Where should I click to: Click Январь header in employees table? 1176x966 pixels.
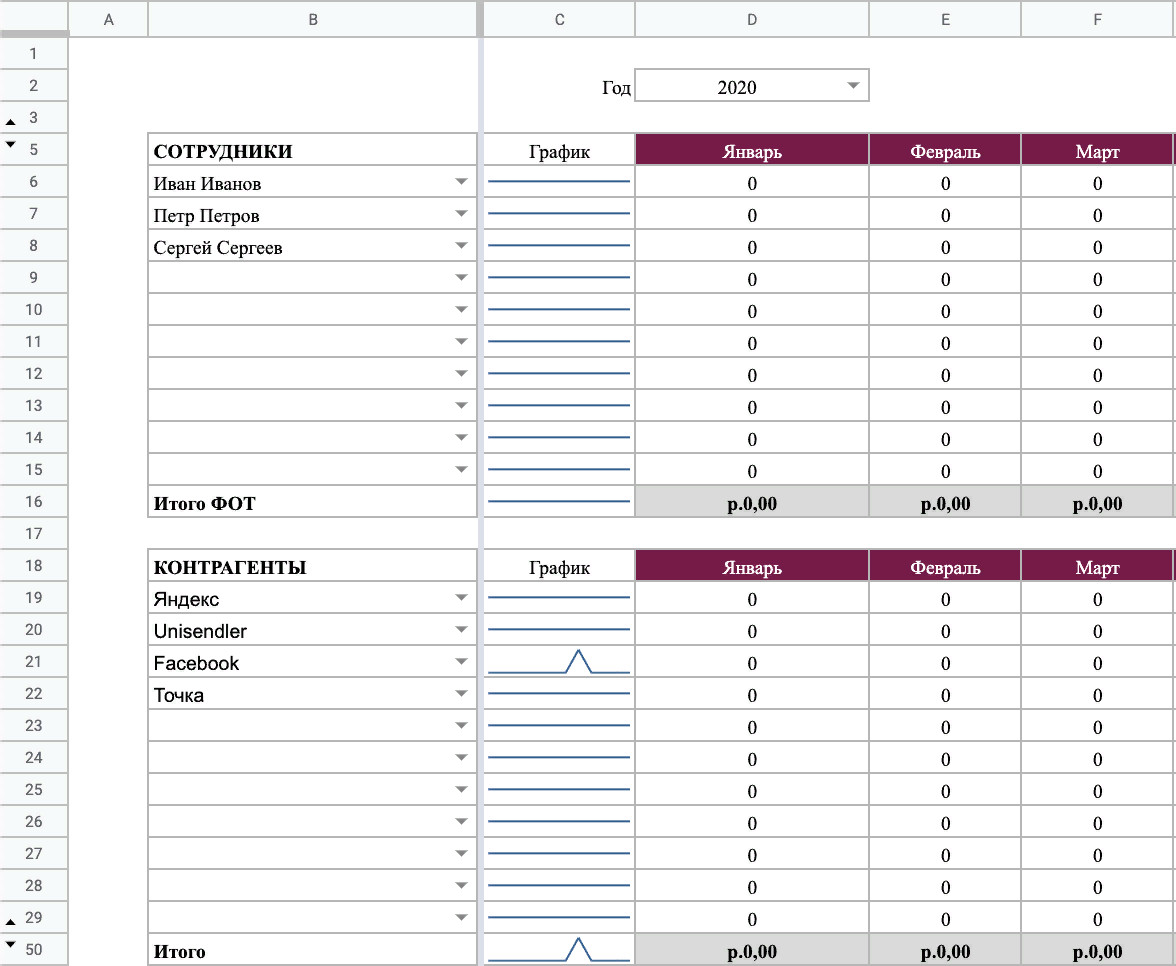[752, 150]
